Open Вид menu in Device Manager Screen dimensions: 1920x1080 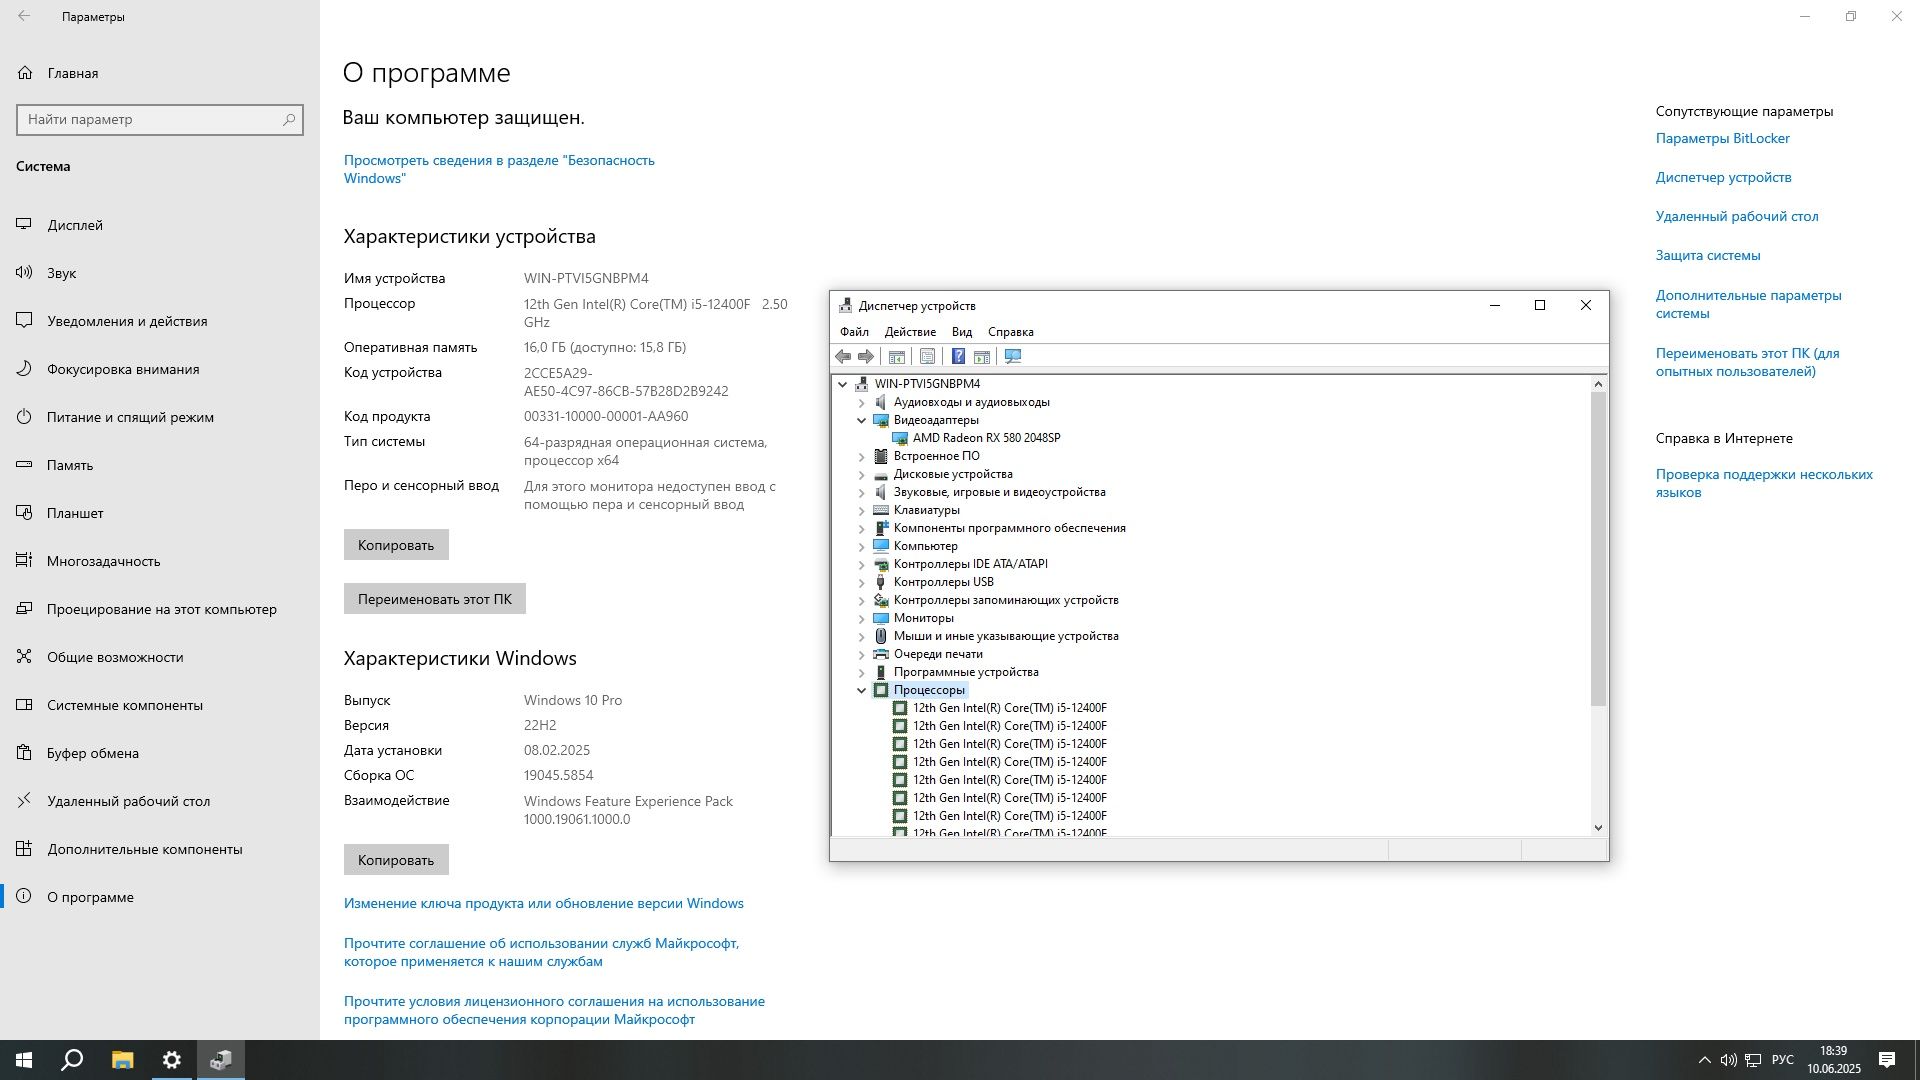[x=962, y=332]
